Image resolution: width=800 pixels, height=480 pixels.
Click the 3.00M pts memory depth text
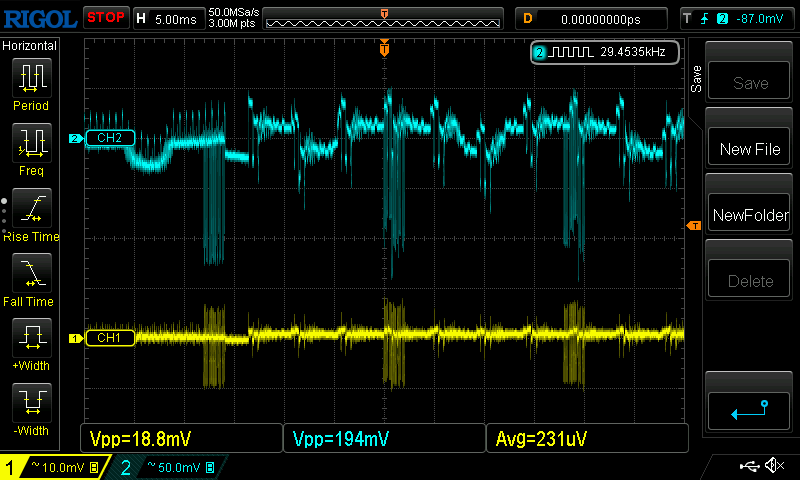click(232, 23)
